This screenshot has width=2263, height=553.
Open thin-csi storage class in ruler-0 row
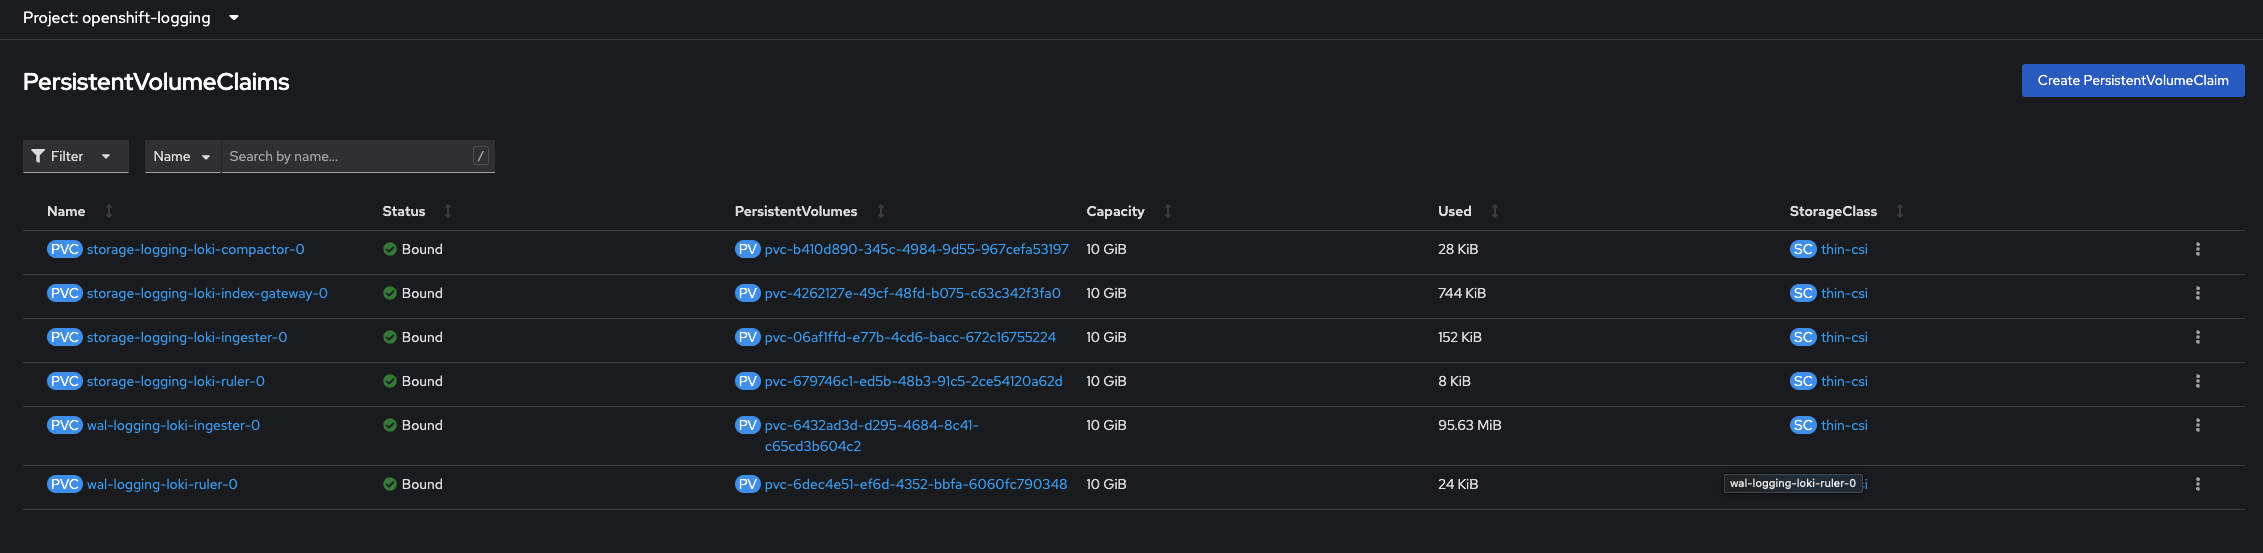pos(1844,381)
